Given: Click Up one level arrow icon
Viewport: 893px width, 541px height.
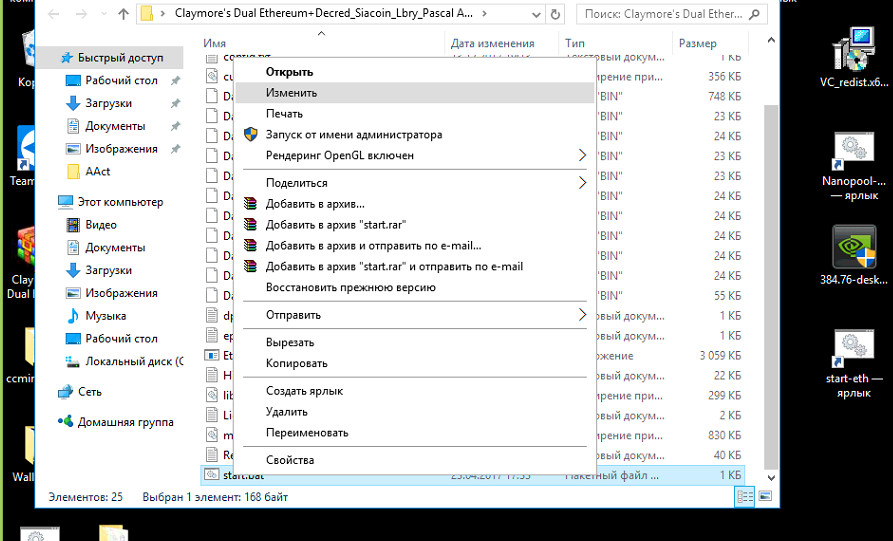Looking at the screenshot, I should (x=124, y=14).
